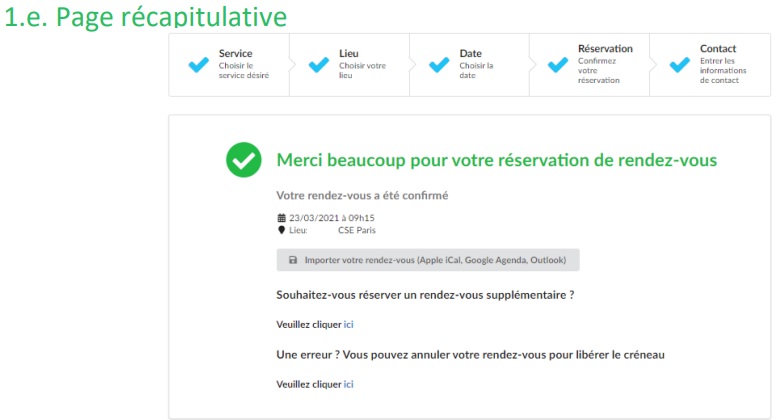Open the Contact step label
Viewport: 780px width, 420px height.
pos(718,48)
